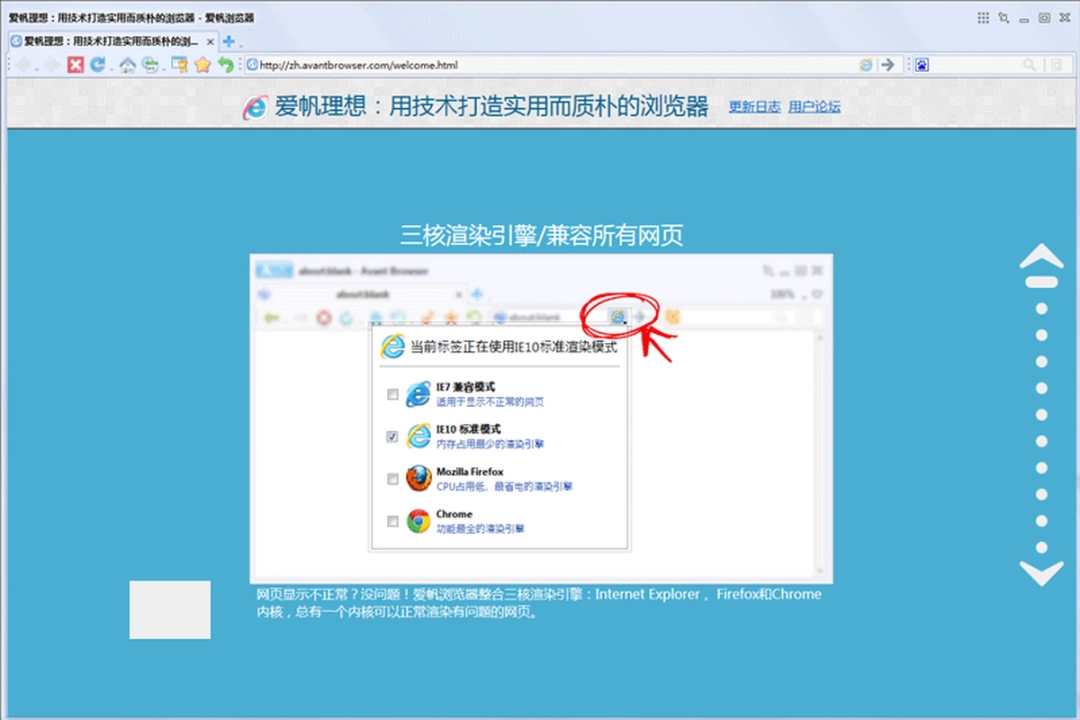Check the Mozilla Firefox engine checkbox
Viewport: 1080px width, 720px height.
point(393,478)
